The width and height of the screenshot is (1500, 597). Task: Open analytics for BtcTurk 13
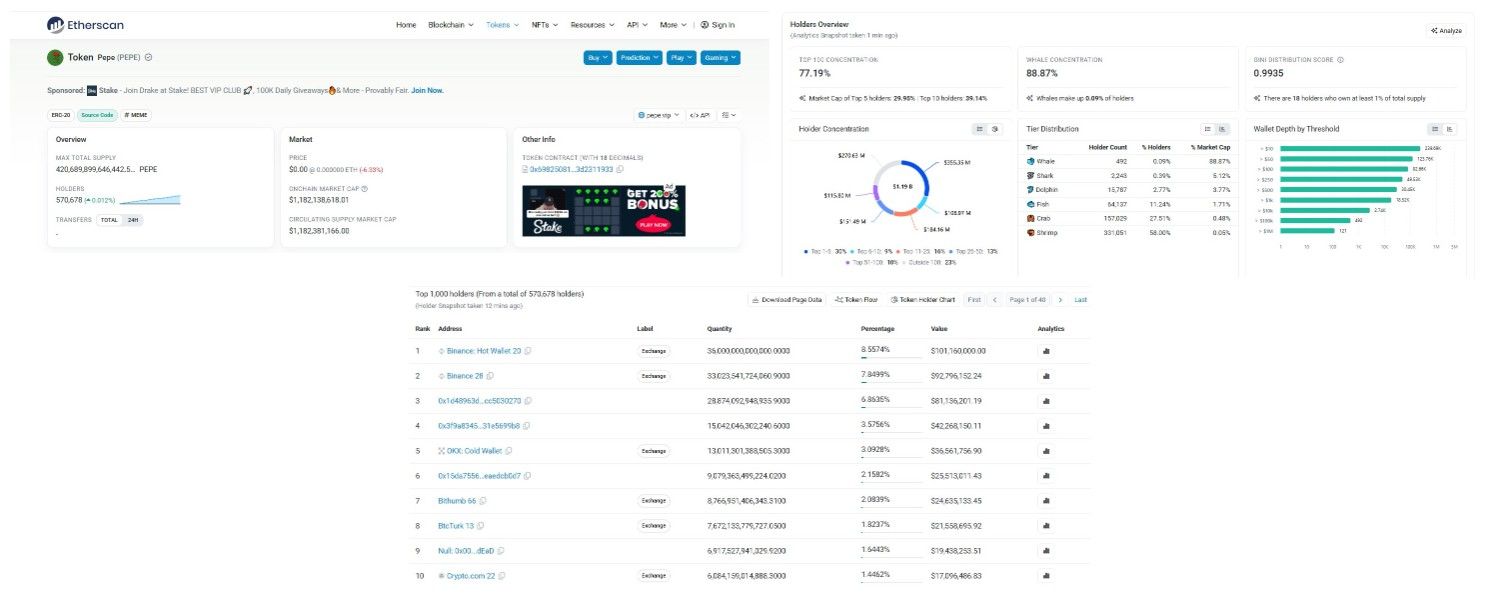tap(1046, 526)
